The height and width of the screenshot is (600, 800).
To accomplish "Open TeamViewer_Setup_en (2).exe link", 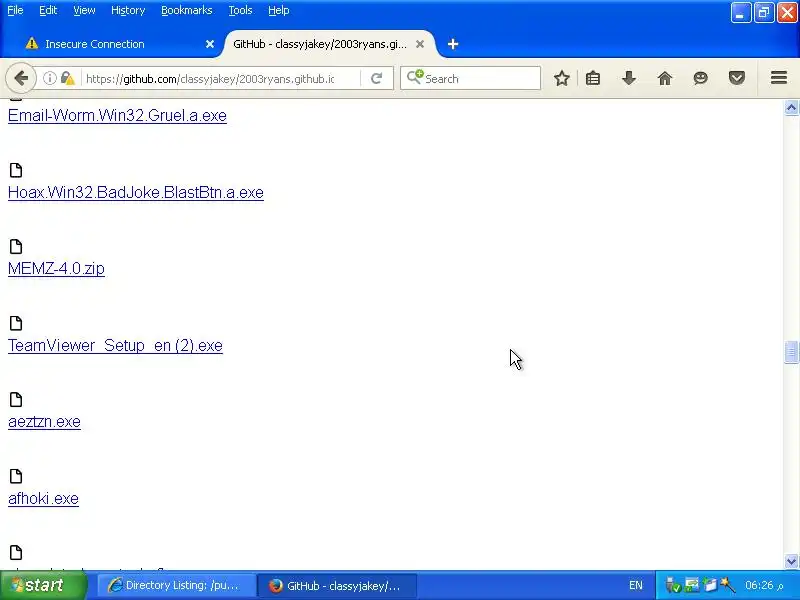I will (115, 346).
